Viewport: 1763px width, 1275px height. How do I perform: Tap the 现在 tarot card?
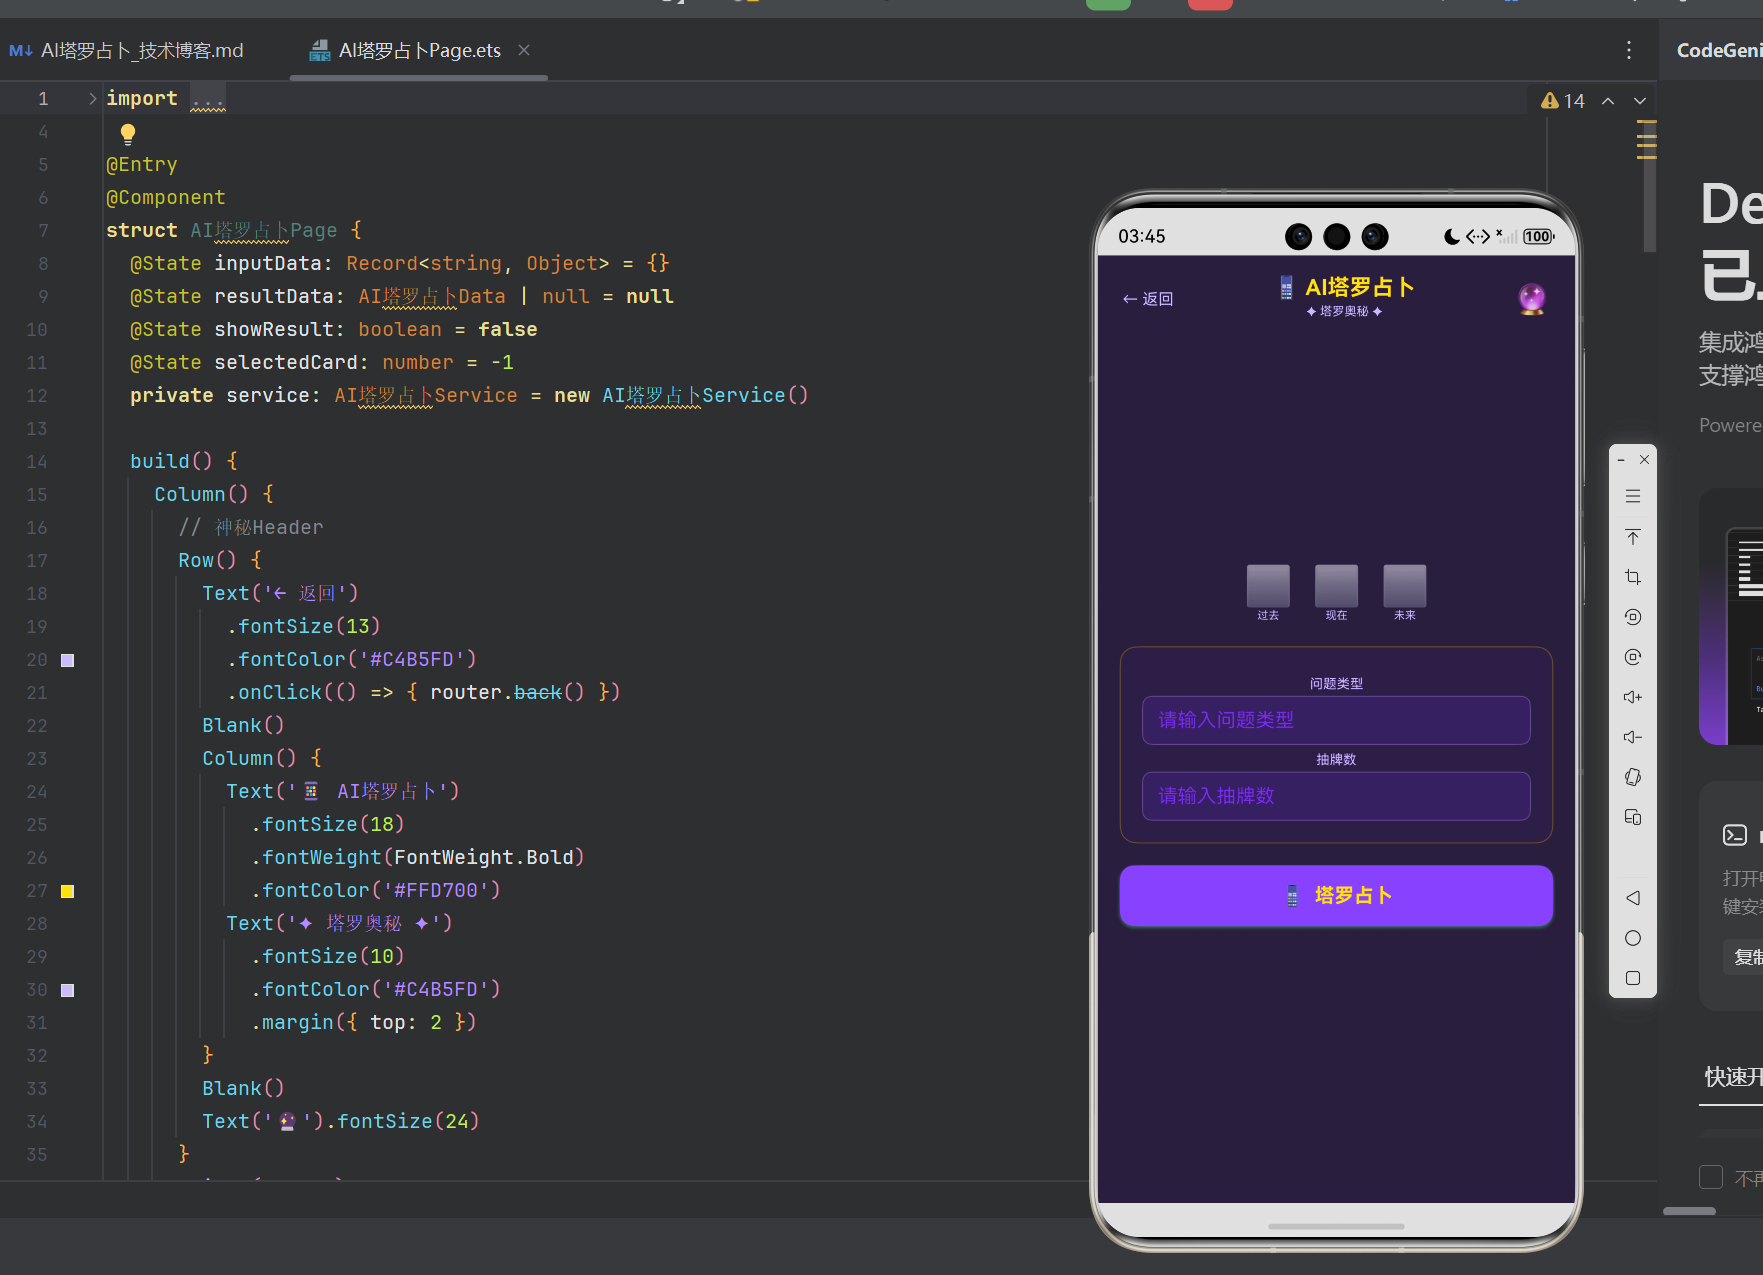1336,586
